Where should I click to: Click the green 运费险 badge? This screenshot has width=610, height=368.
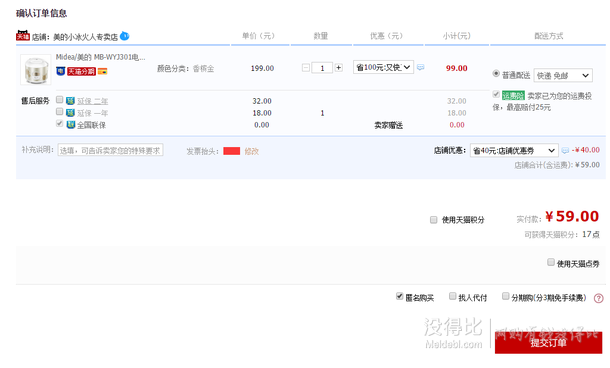[513, 95]
